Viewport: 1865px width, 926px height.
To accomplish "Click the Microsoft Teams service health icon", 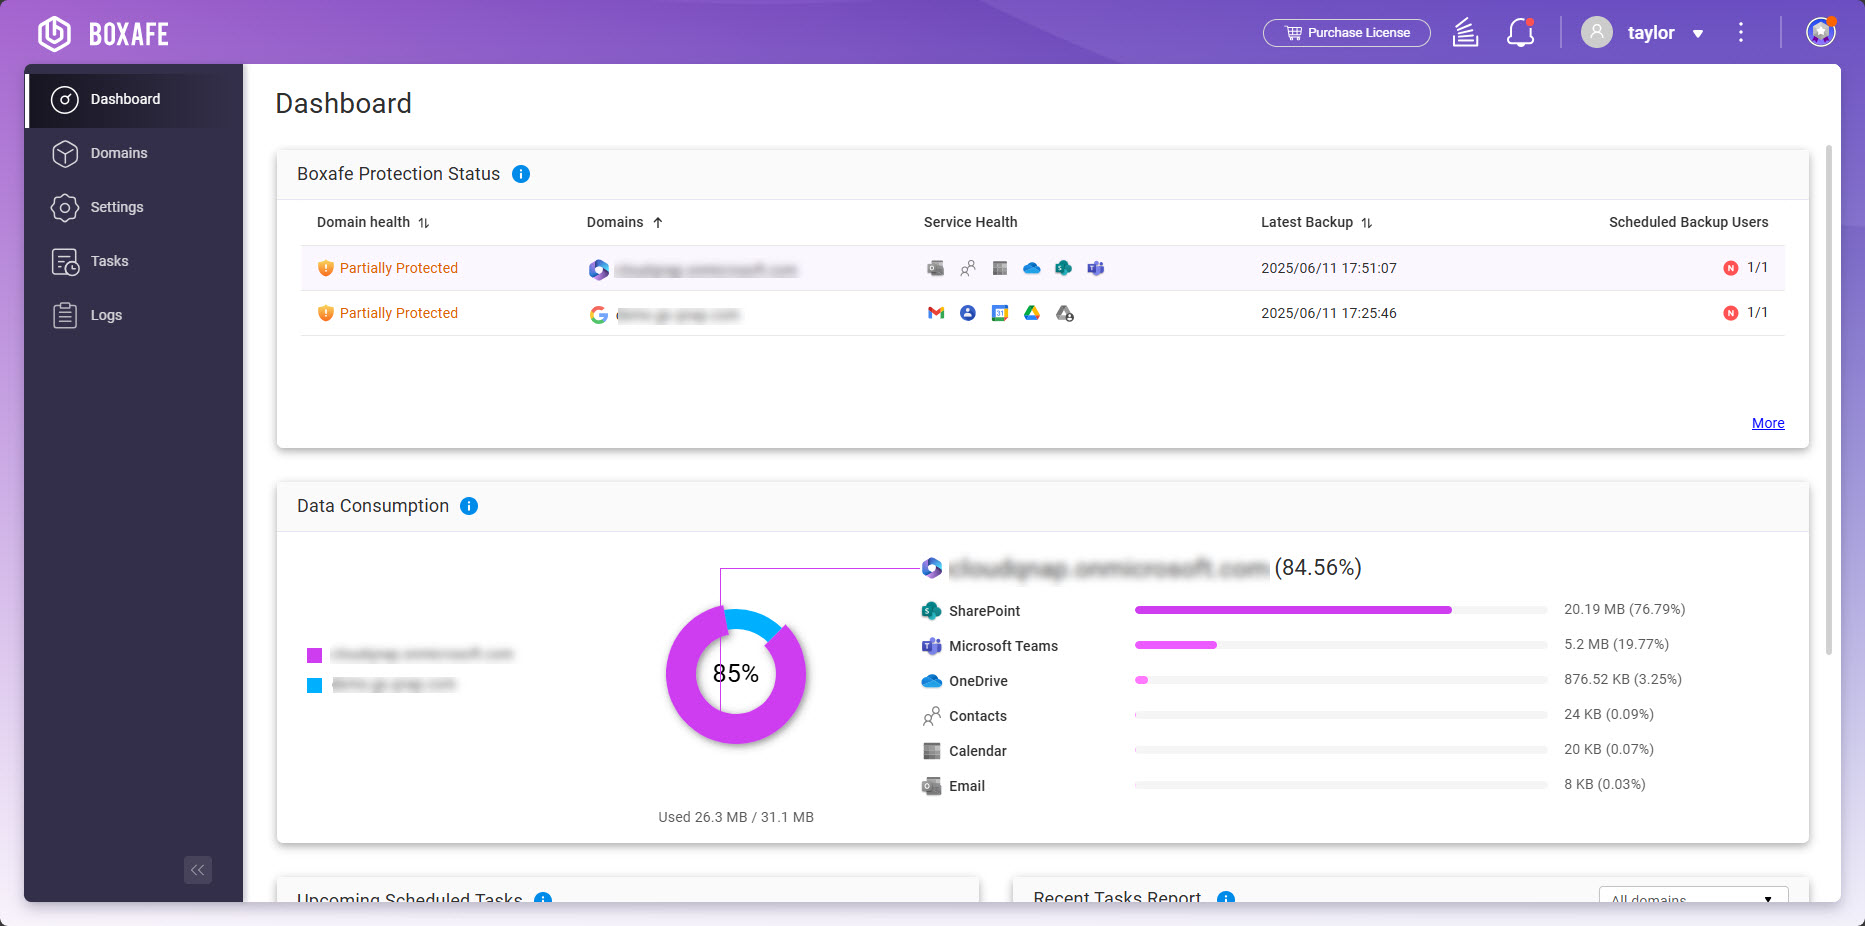I will tap(1096, 268).
